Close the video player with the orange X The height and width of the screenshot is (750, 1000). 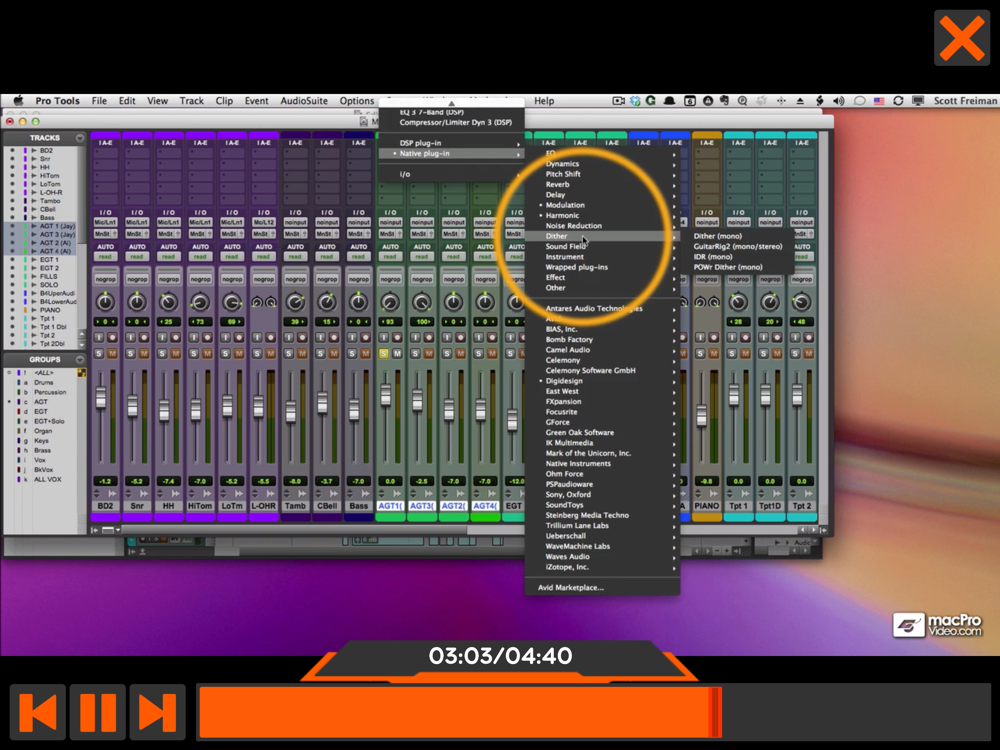tap(962, 38)
